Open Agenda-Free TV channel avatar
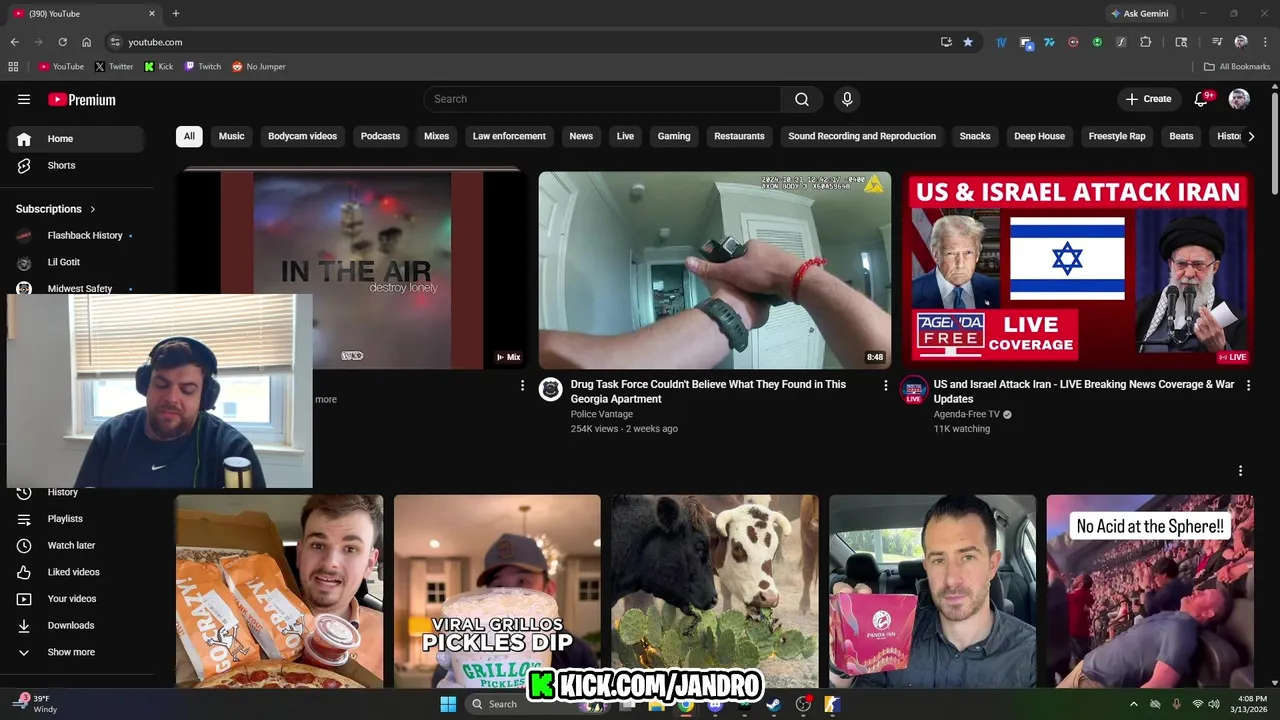The image size is (1280, 720). pyautogui.click(x=913, y=389)
